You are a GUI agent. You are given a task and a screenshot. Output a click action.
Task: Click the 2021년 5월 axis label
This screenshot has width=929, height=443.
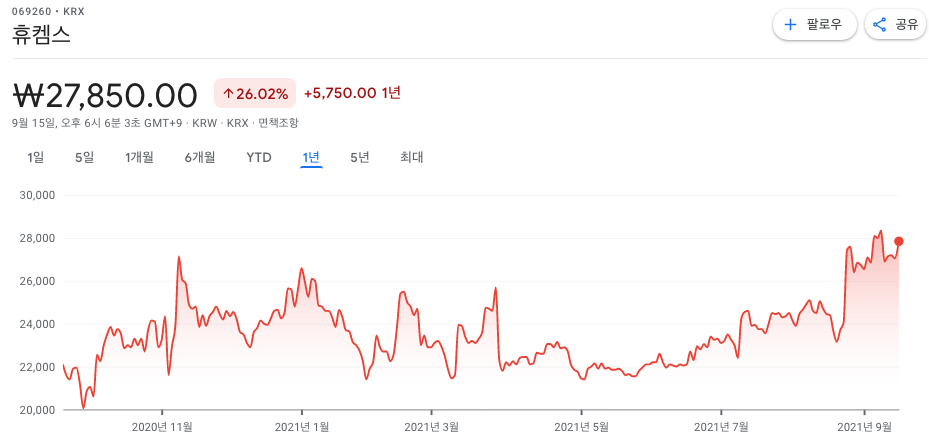pos(581,426)
